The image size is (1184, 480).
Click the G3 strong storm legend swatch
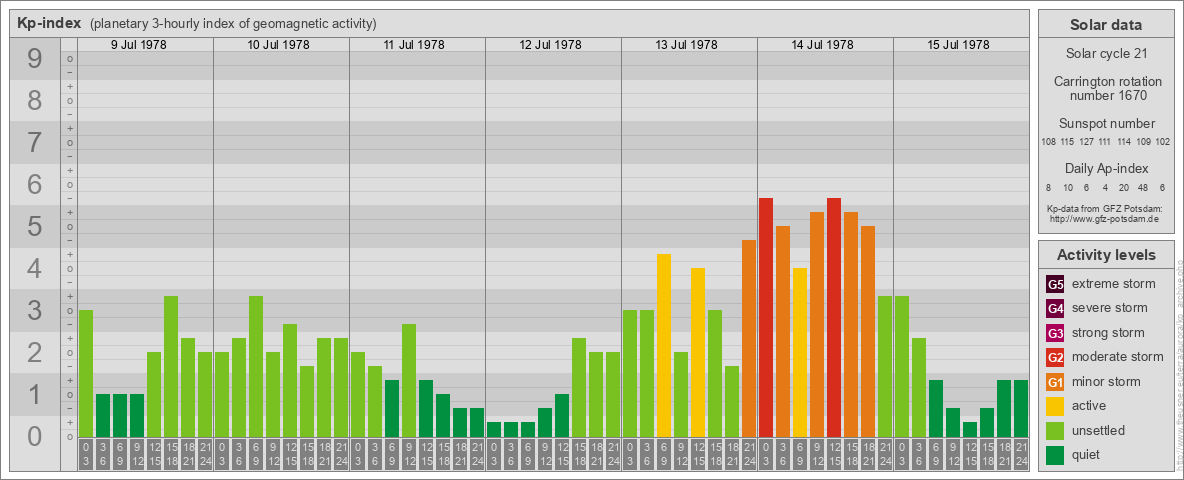(1055, 333)
